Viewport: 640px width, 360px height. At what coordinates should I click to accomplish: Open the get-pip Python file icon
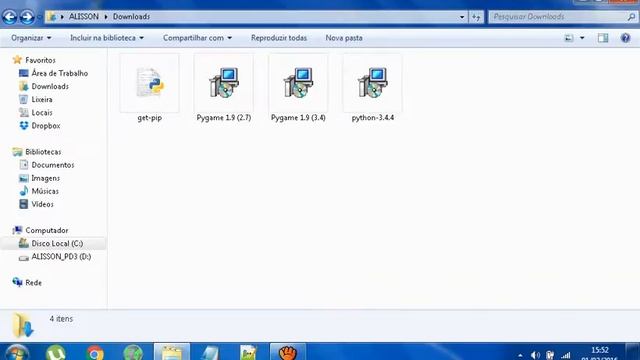(x=150, y=83)
